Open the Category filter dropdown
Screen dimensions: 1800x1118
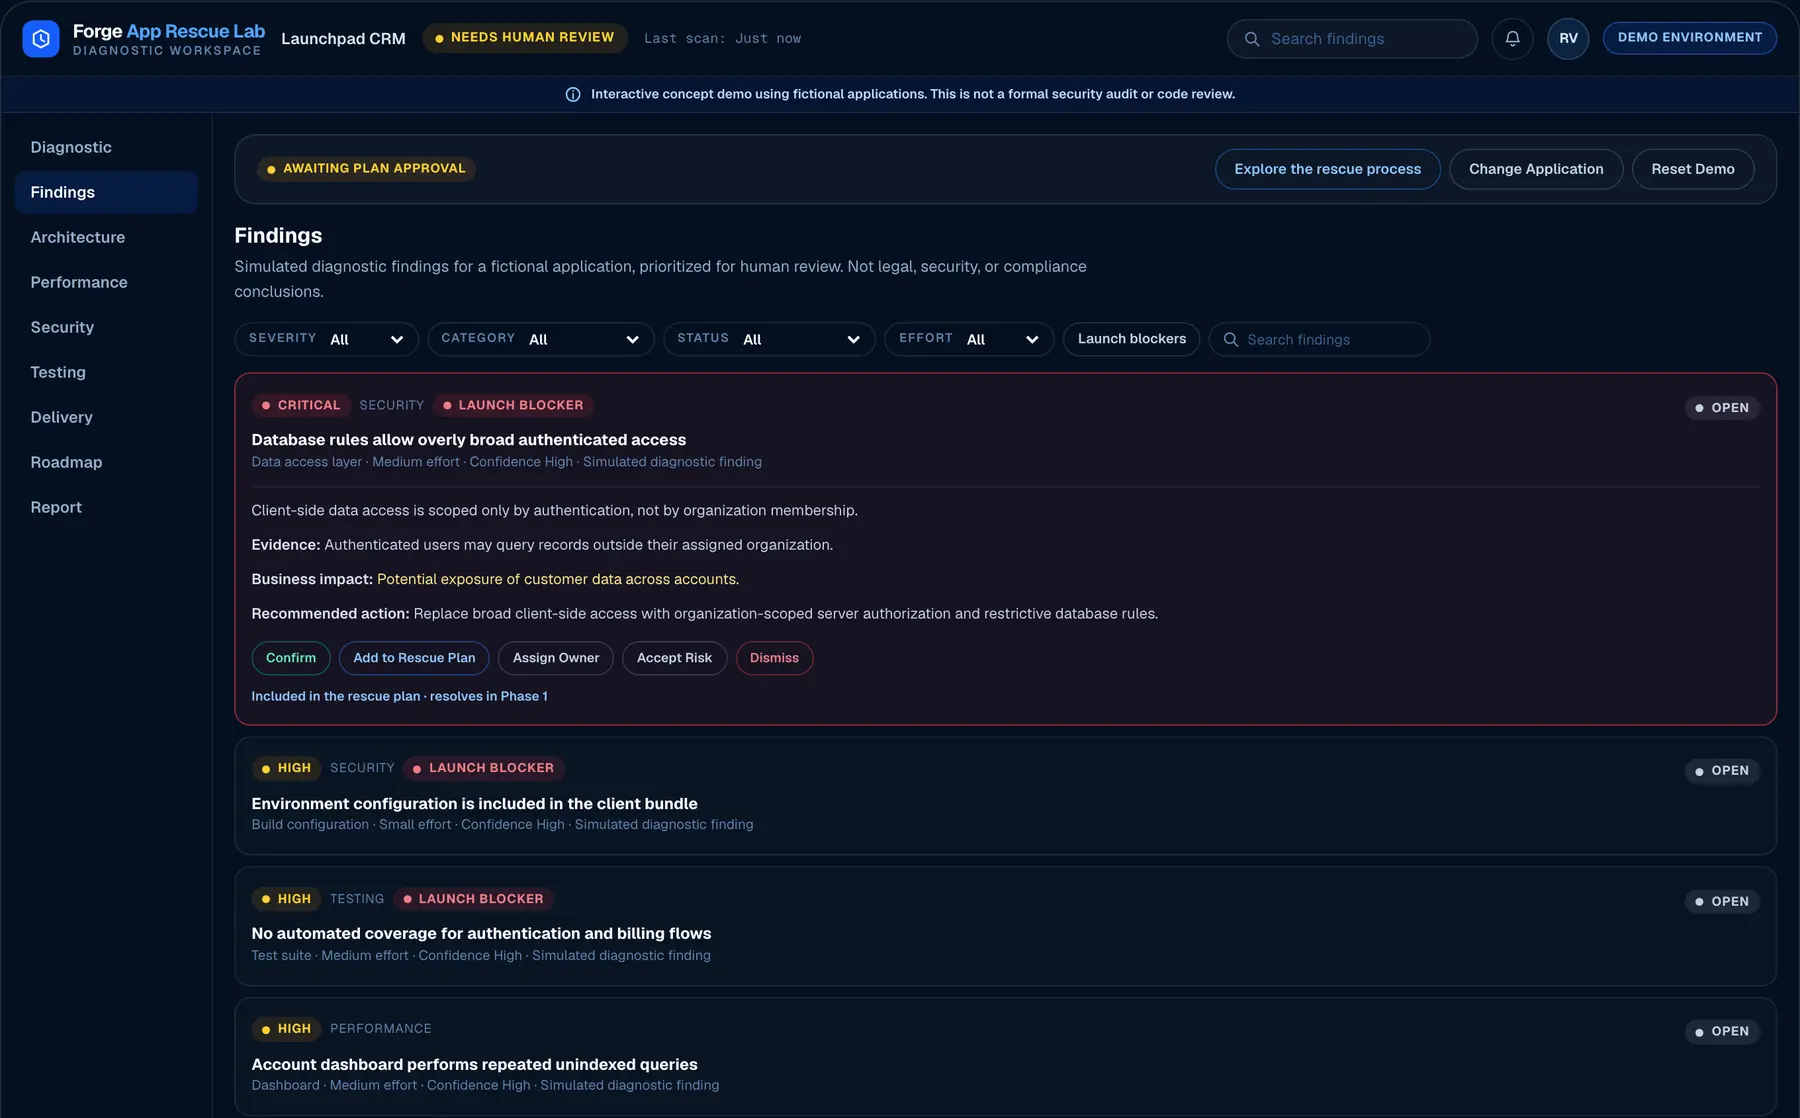point(540,339)
